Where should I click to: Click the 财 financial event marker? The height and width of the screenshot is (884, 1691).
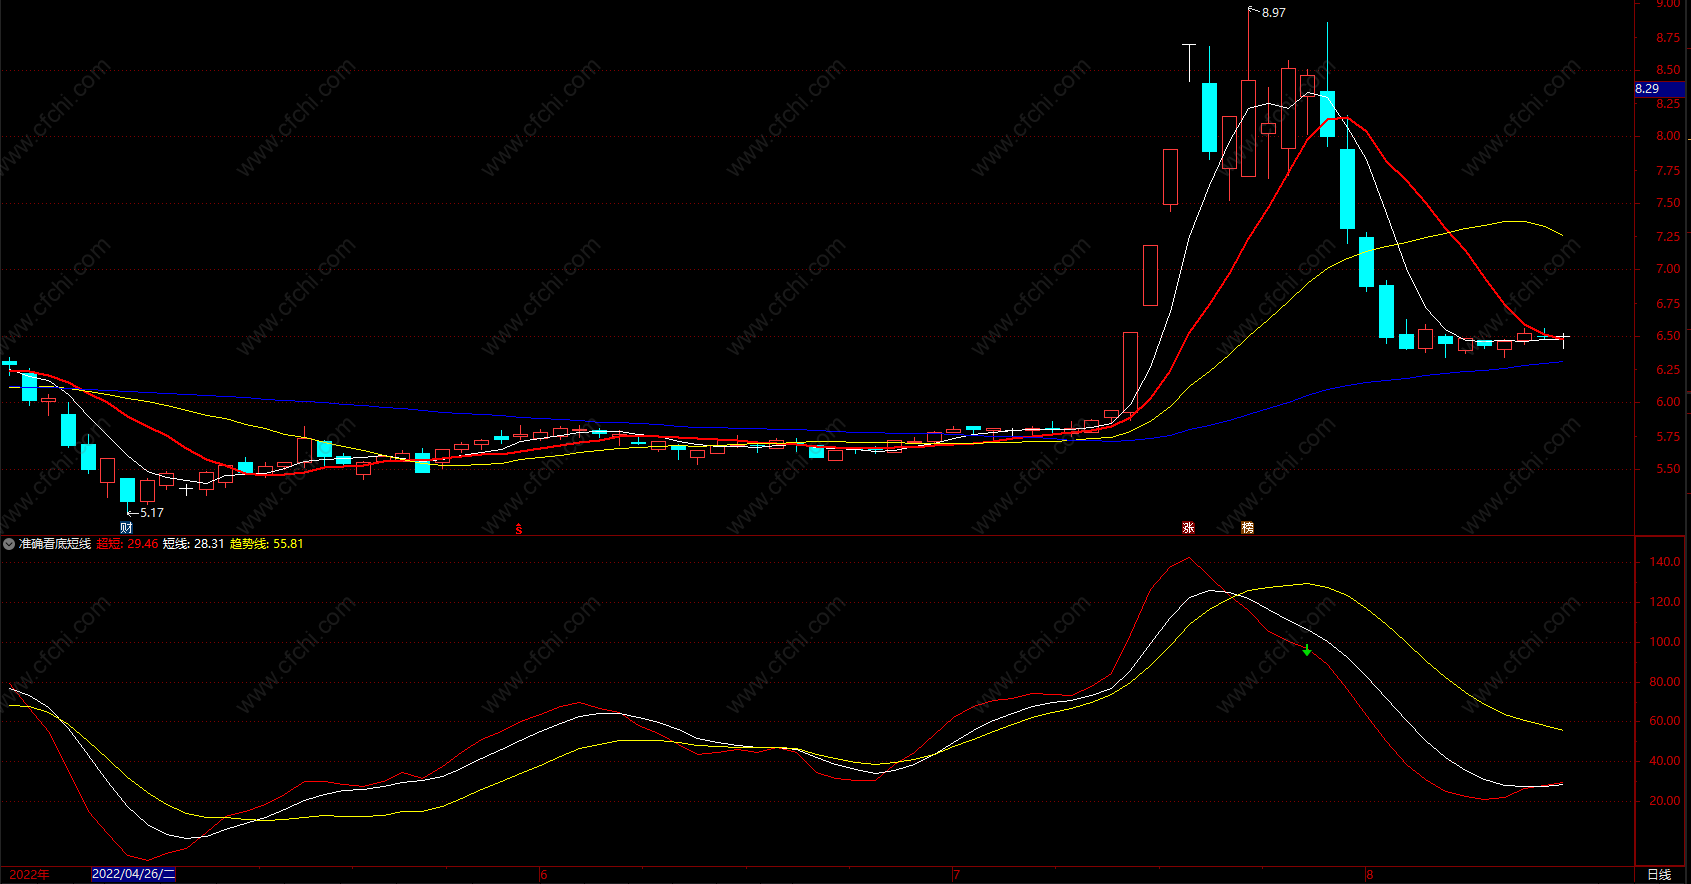126,527
